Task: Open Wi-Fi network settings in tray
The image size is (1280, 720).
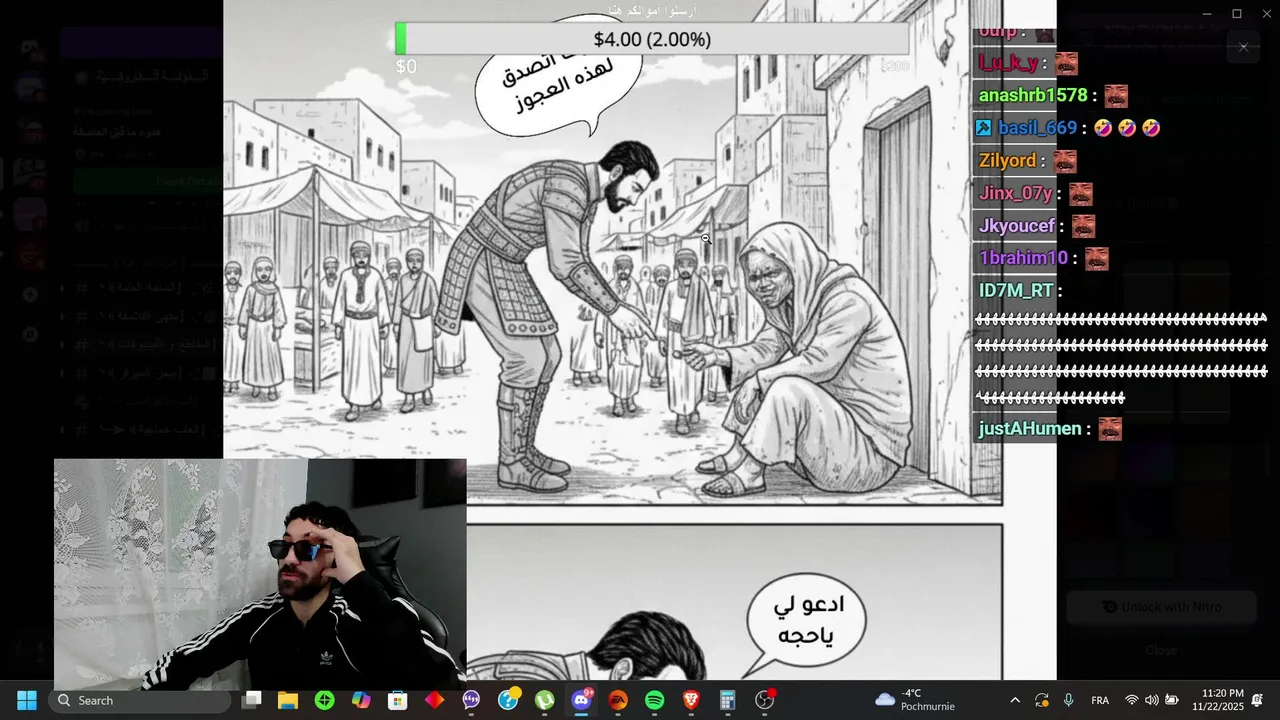Action: click(1132, 700)
